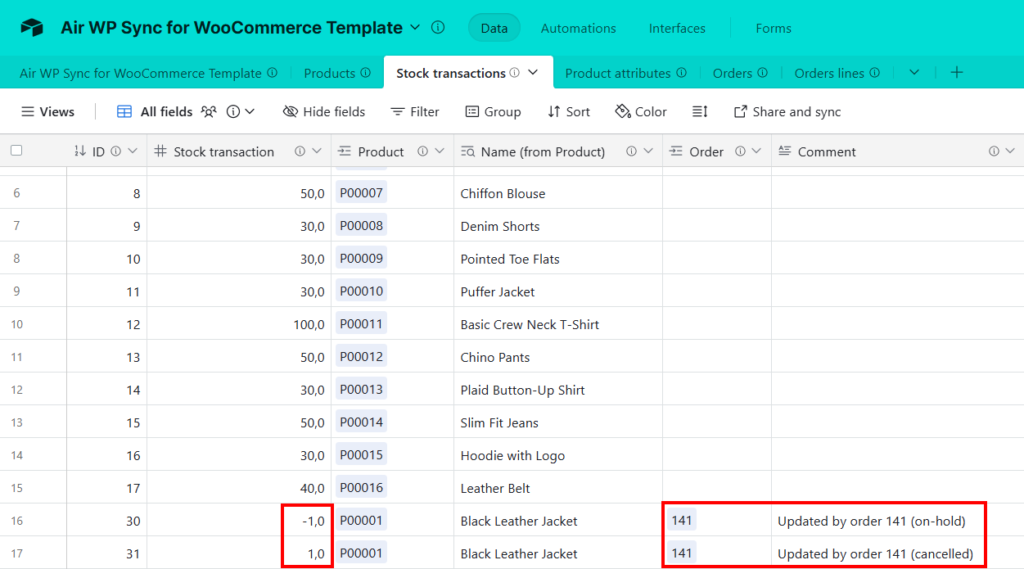Show the ID field info icon
1024x569 pixels.
(x=116, y=151)
